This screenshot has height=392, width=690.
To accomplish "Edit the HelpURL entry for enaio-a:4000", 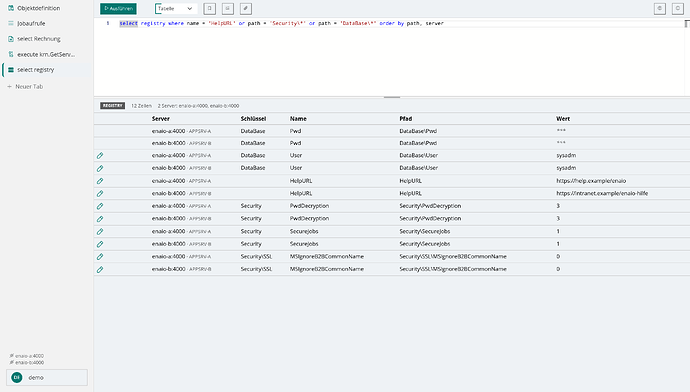I will pos(100,181).
